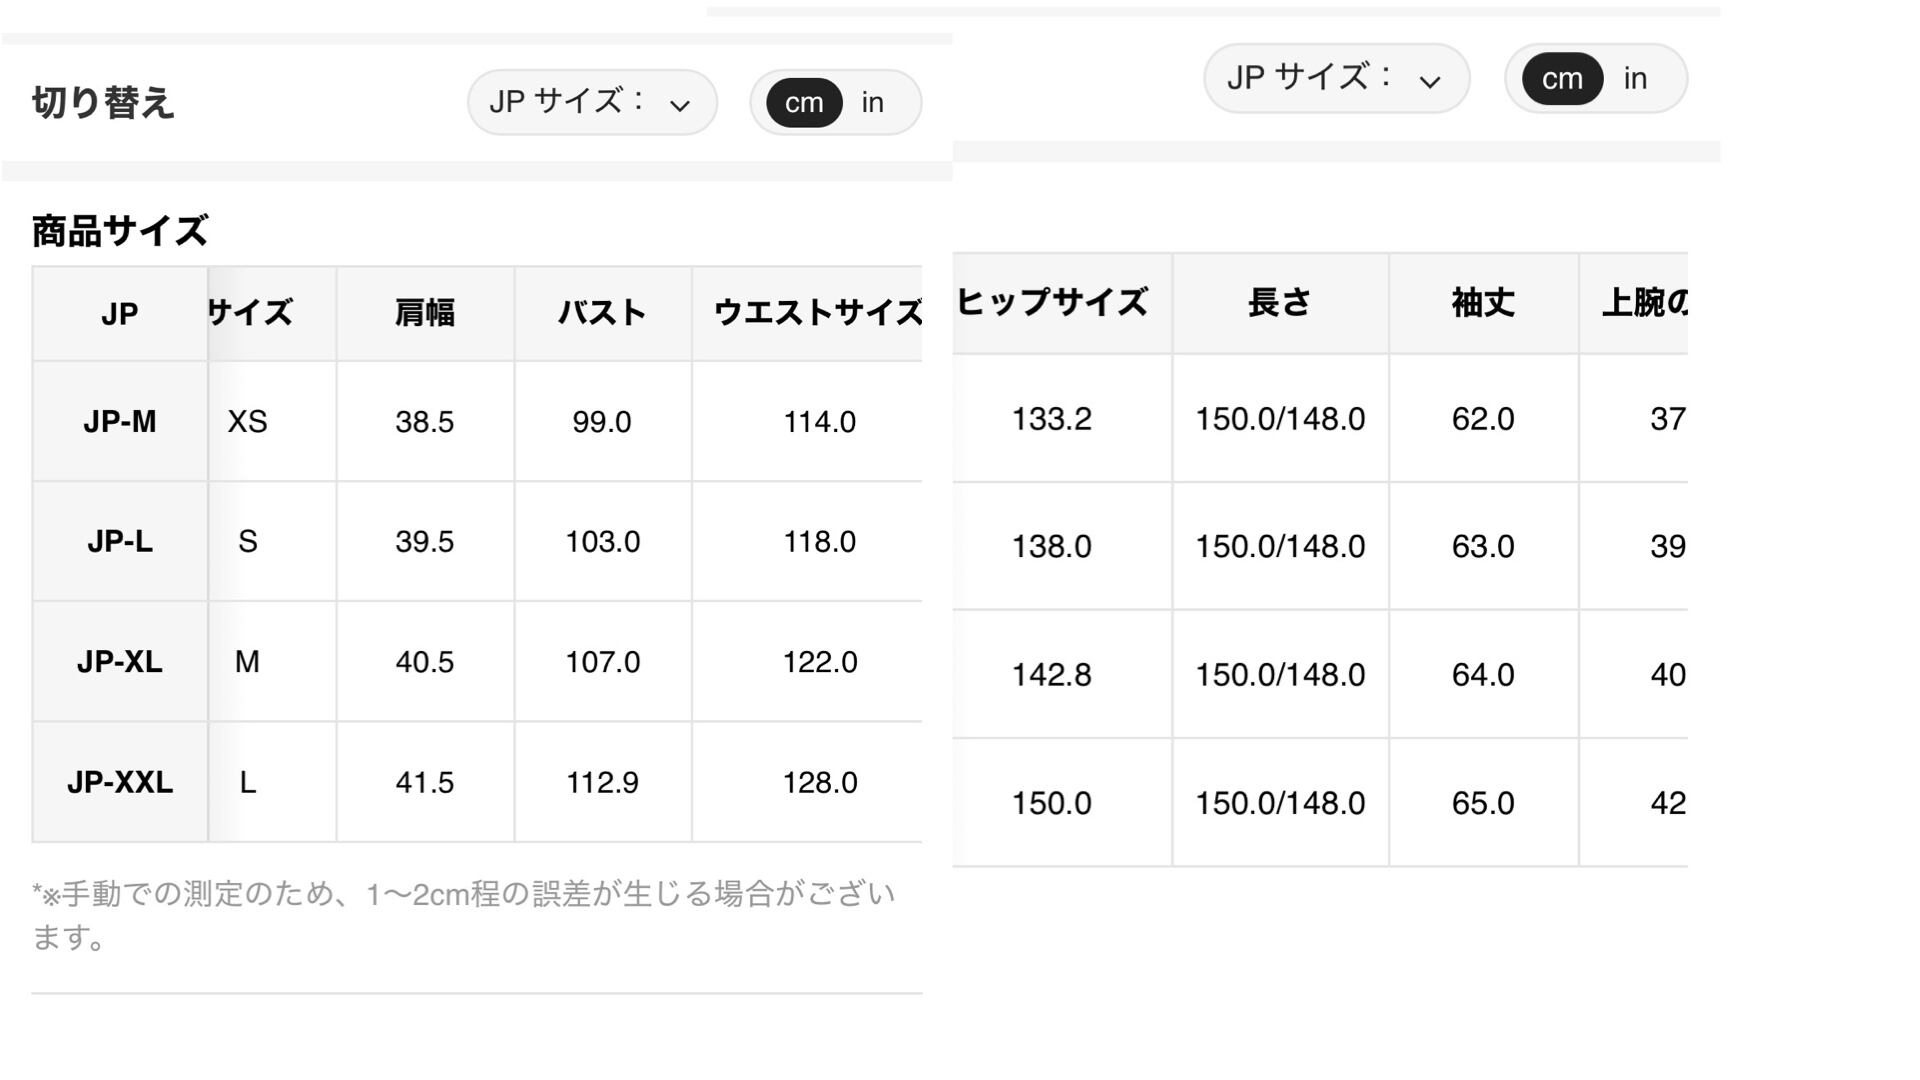Viewport: 1920px width, 1080px height.
Task: Select the JP-XXL row header
Action: point(120,782)
